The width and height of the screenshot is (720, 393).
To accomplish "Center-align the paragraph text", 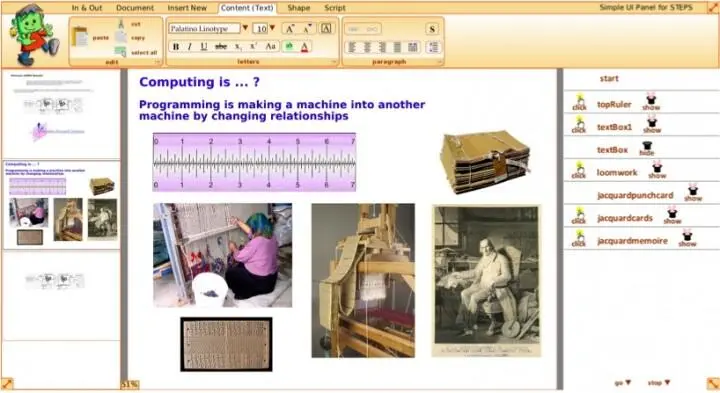I will [367, 47].
